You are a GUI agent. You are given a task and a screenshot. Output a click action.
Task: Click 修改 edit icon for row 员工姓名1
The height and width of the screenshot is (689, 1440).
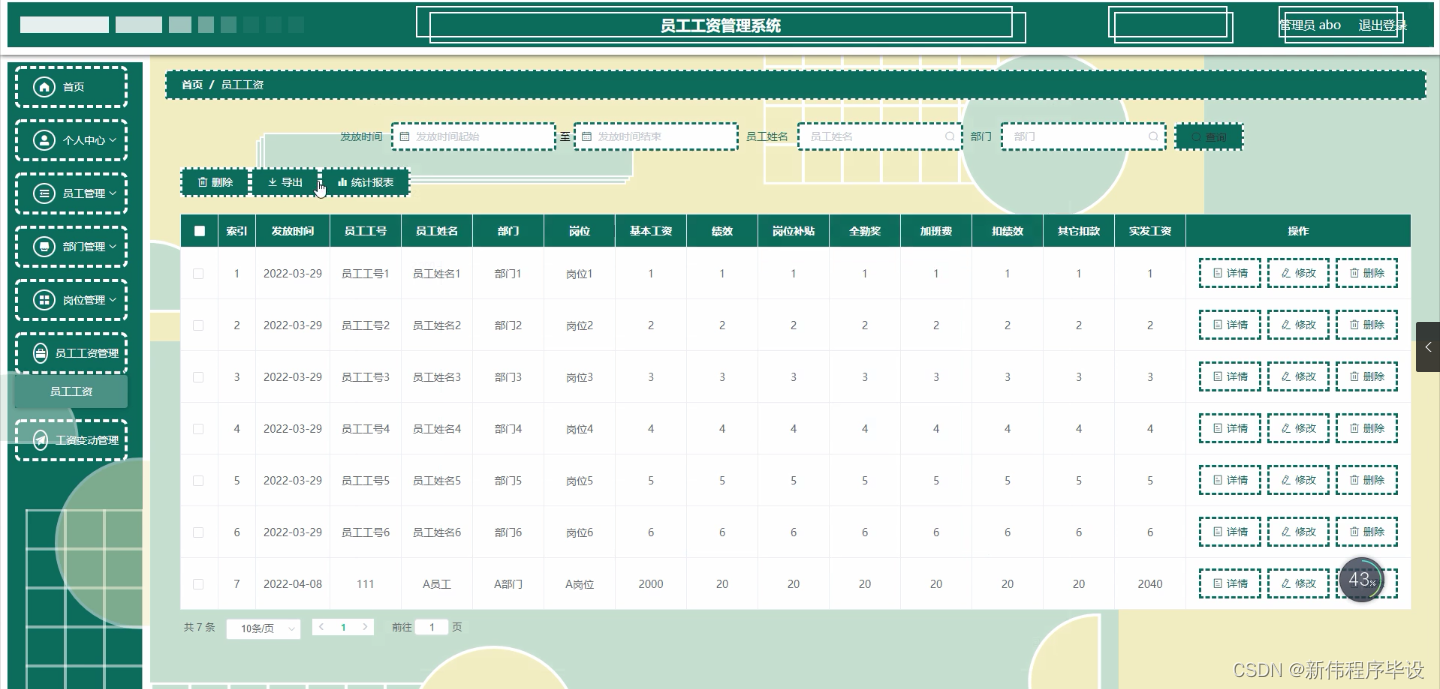[x=1286, y=273]
